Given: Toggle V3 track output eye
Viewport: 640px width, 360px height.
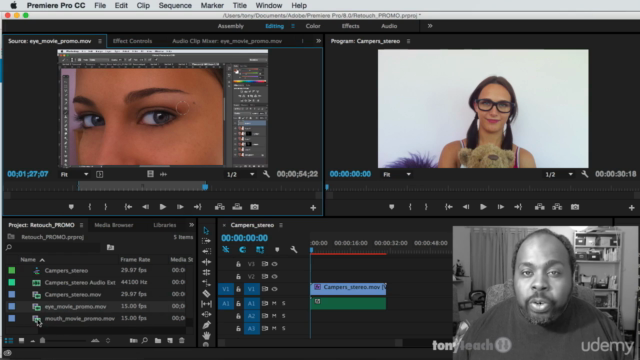Looking at the screenshot, I should (275, 264).
